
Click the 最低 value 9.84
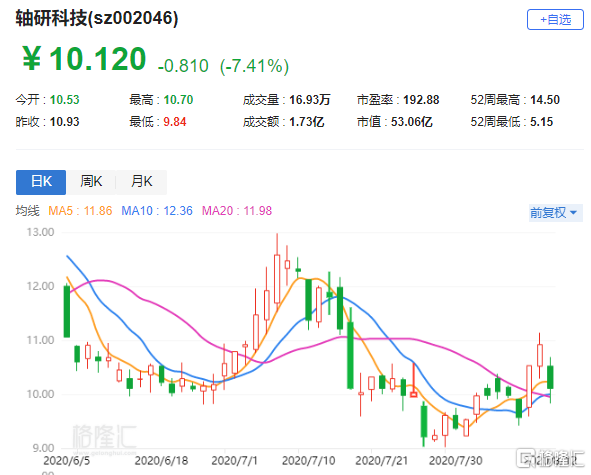pos(175,122)
